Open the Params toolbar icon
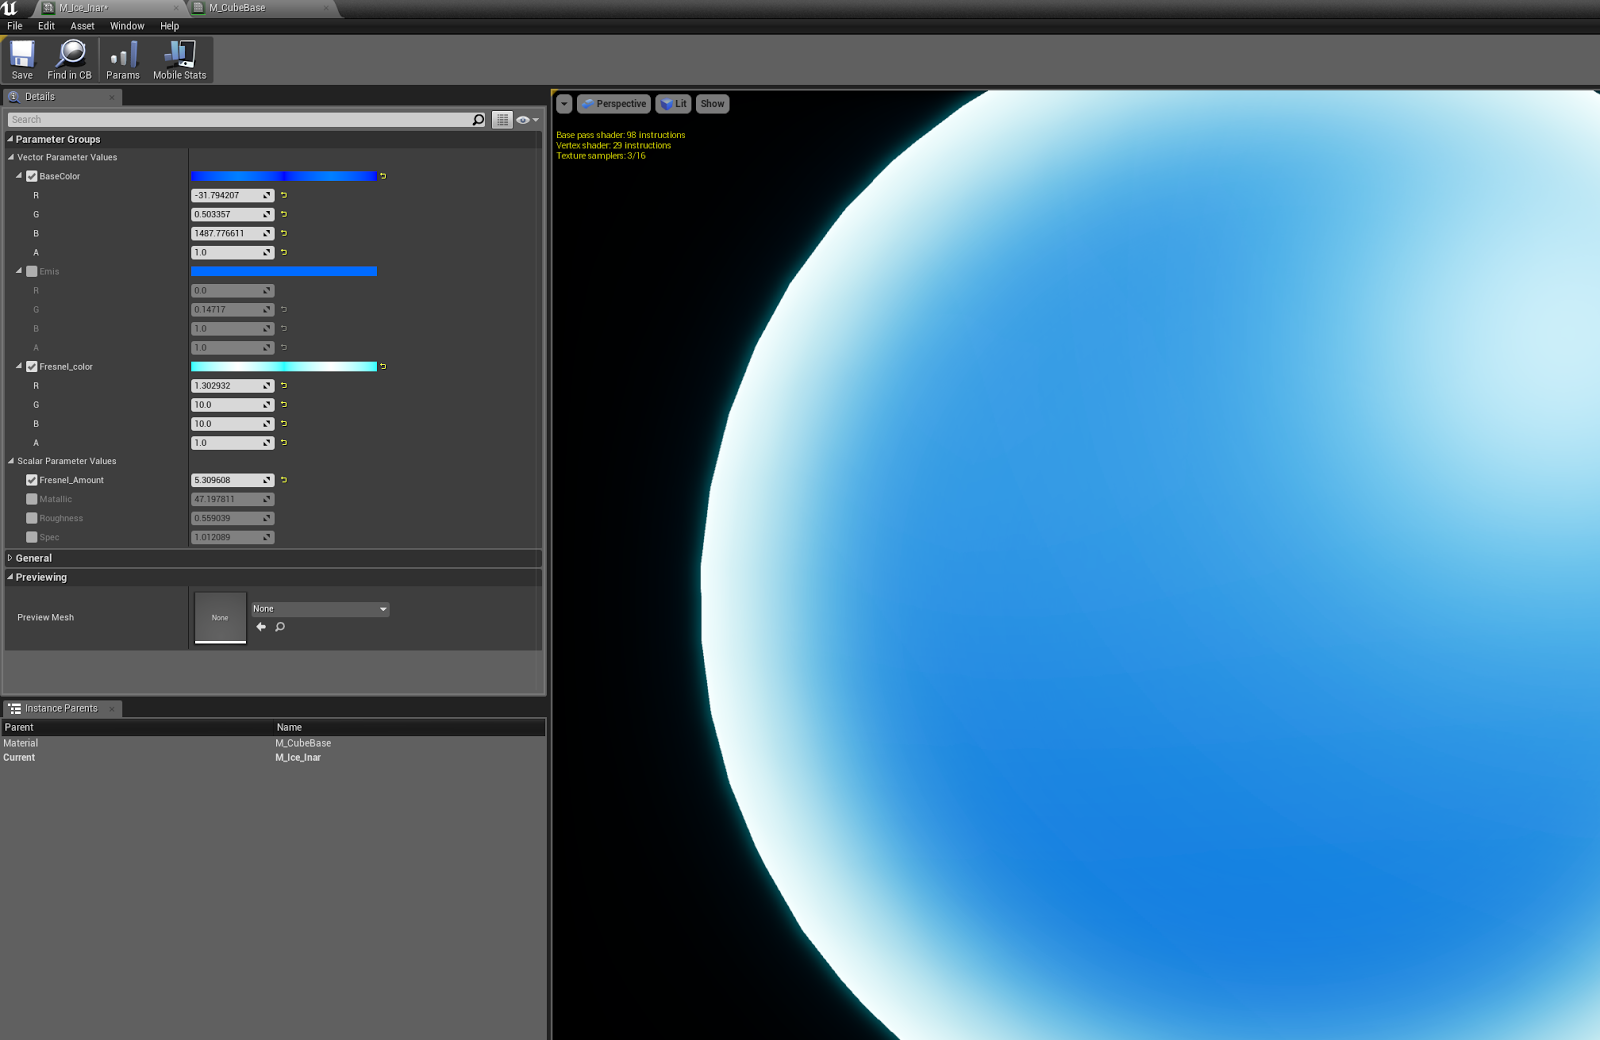1600x1040 pixels. 122,59
